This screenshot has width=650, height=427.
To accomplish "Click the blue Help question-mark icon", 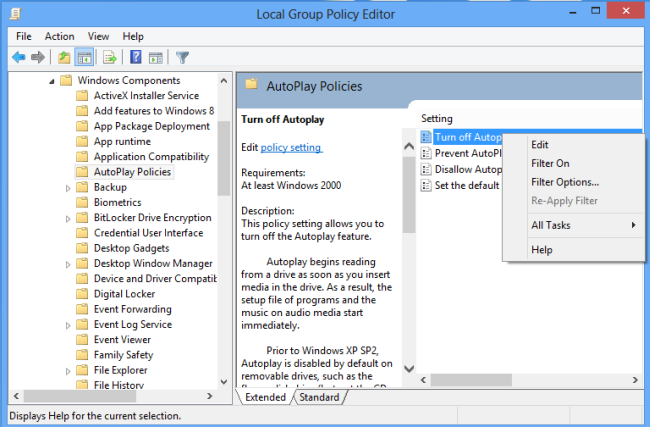I will point(136,57).
